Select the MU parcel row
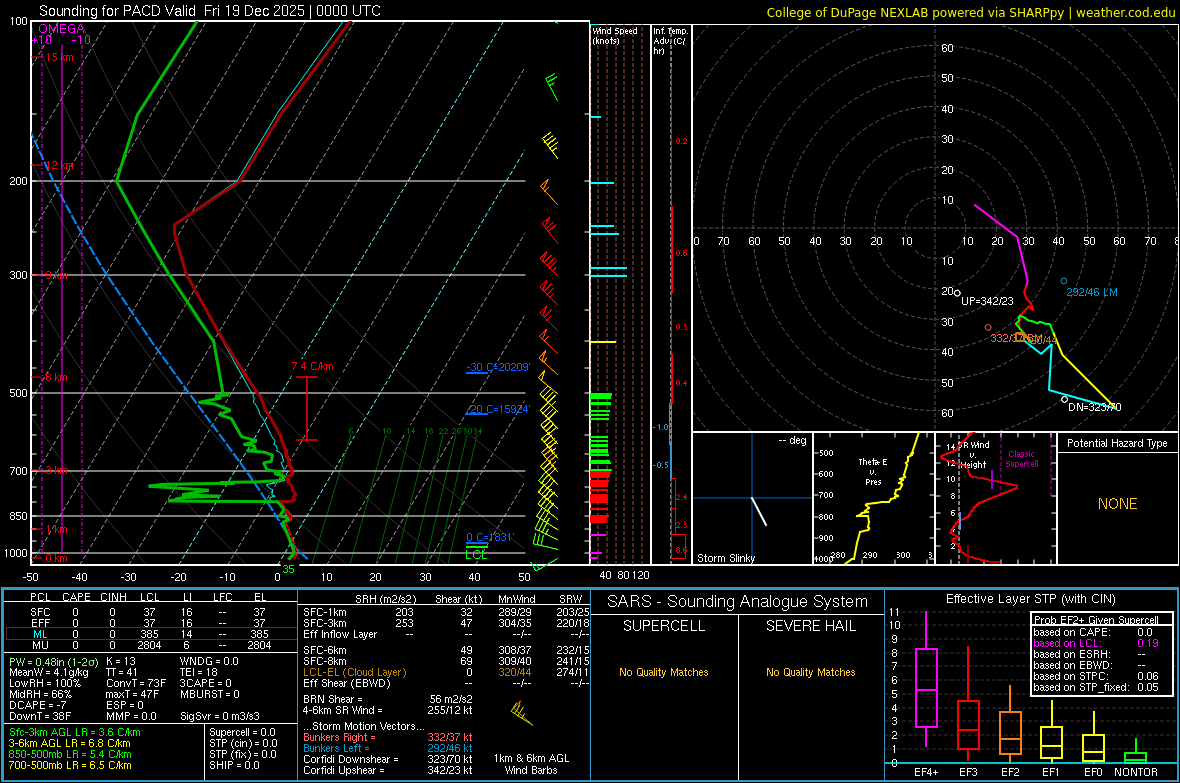1180x783 pixels. click(151, 645)
